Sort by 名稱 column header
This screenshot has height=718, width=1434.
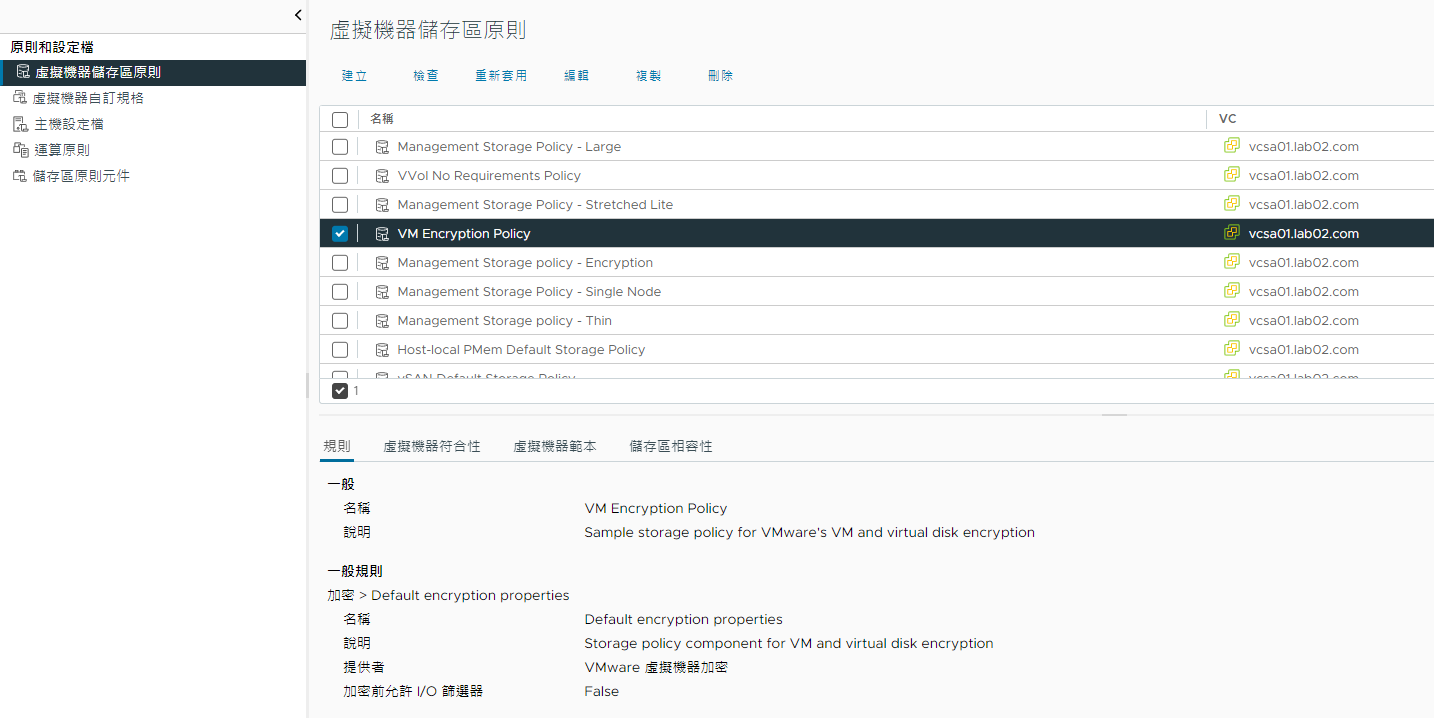[382, 119]
